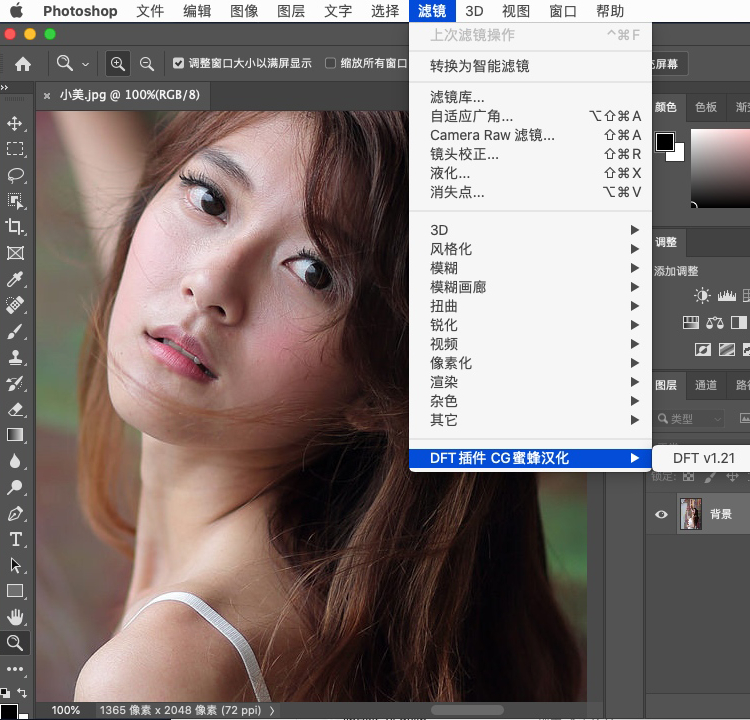Select the Move tool
The width and height of the screenshot is (750, 720).
(x=15, y=123)
